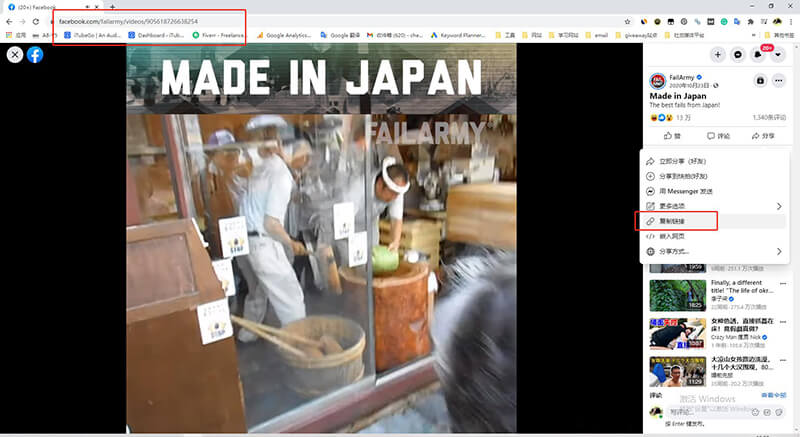Open the Crazy Man video thumbnail
Screen dimensions: 800x437
pos(678,333)
